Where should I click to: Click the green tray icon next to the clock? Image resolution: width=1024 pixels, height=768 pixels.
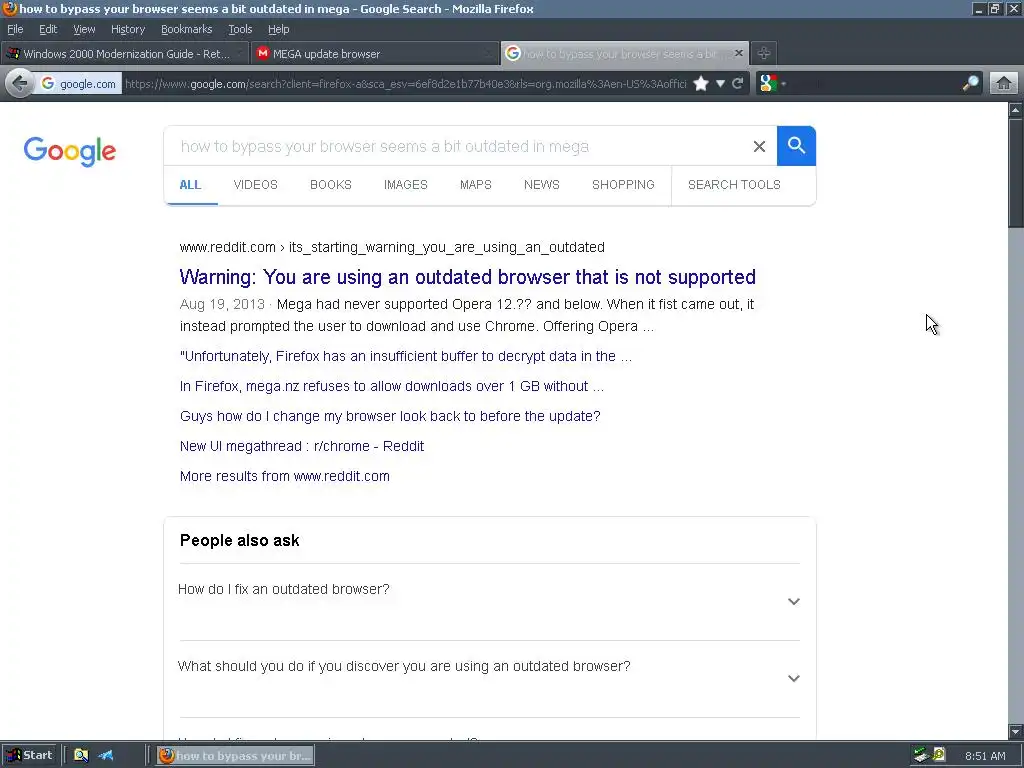938,756
